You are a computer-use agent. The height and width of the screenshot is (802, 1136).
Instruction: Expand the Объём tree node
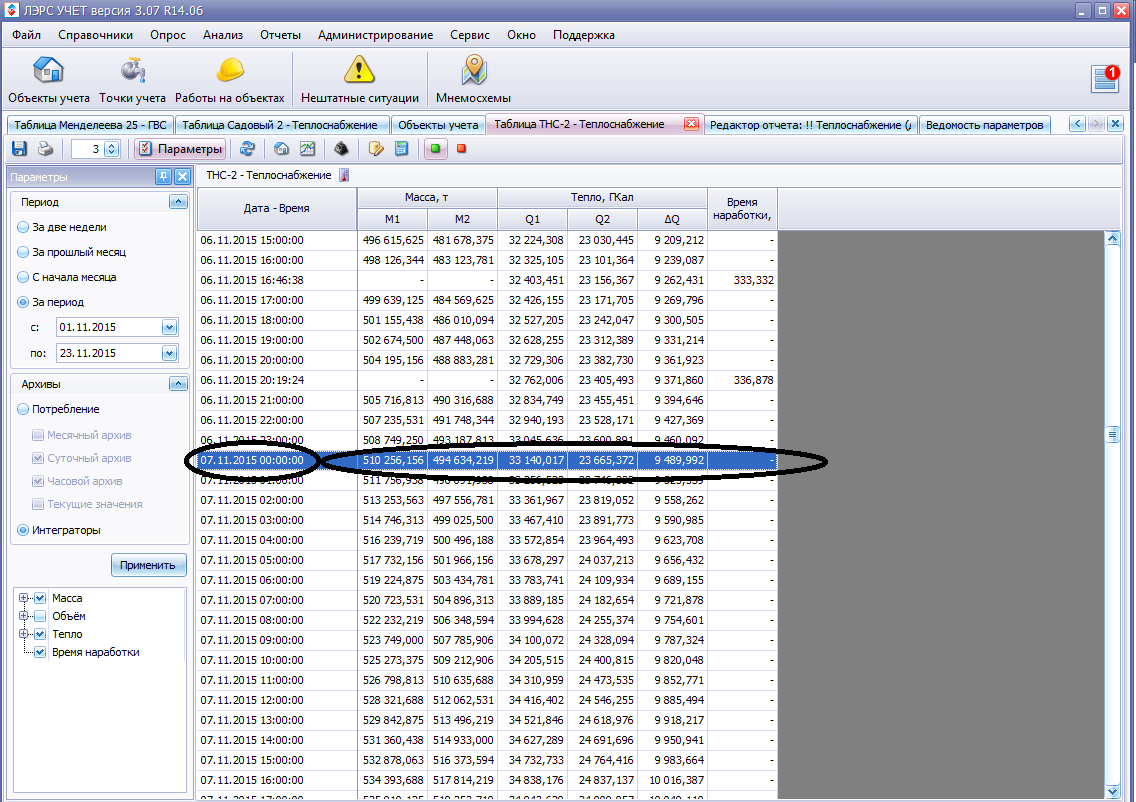23,617
